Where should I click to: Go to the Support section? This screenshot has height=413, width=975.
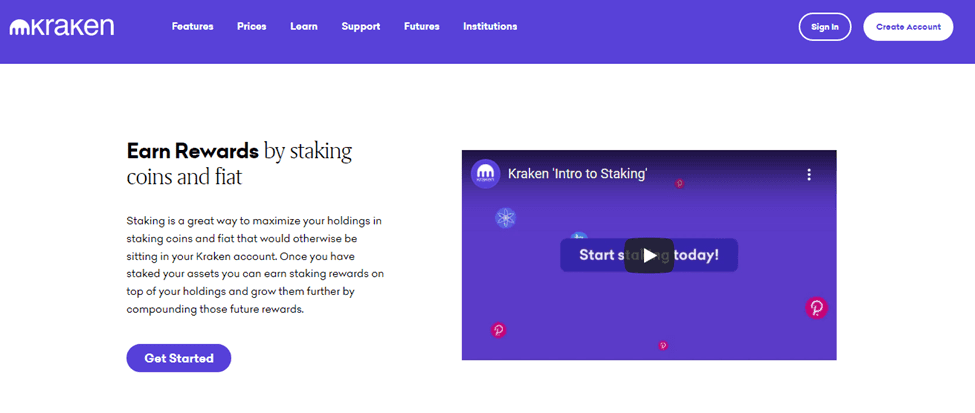[x=361, y=27]
